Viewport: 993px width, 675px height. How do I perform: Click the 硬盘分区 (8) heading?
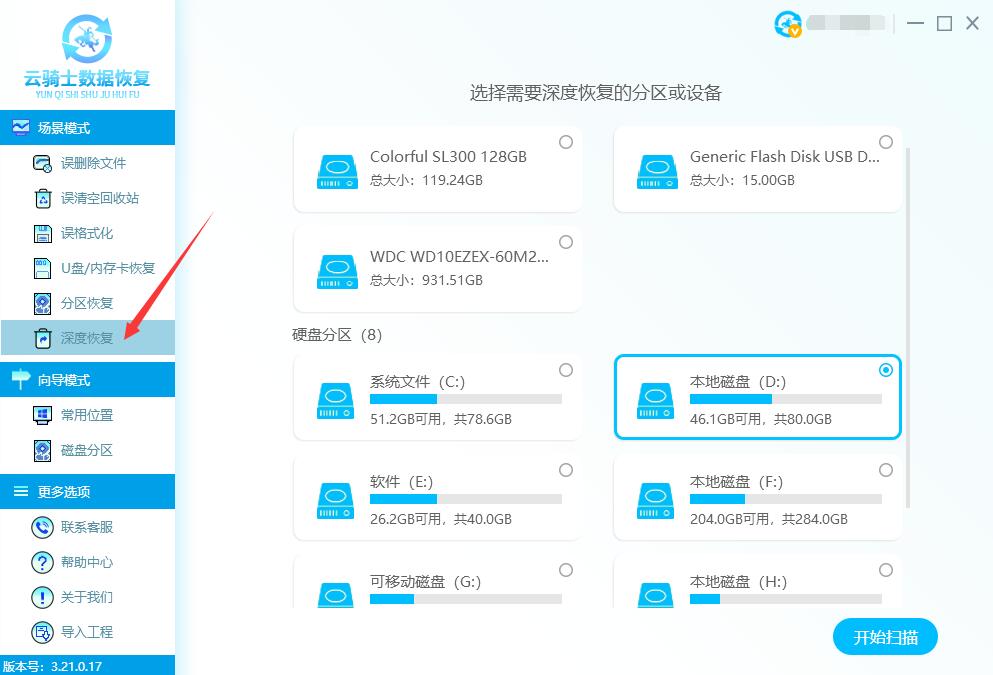(x=337, y=334)
